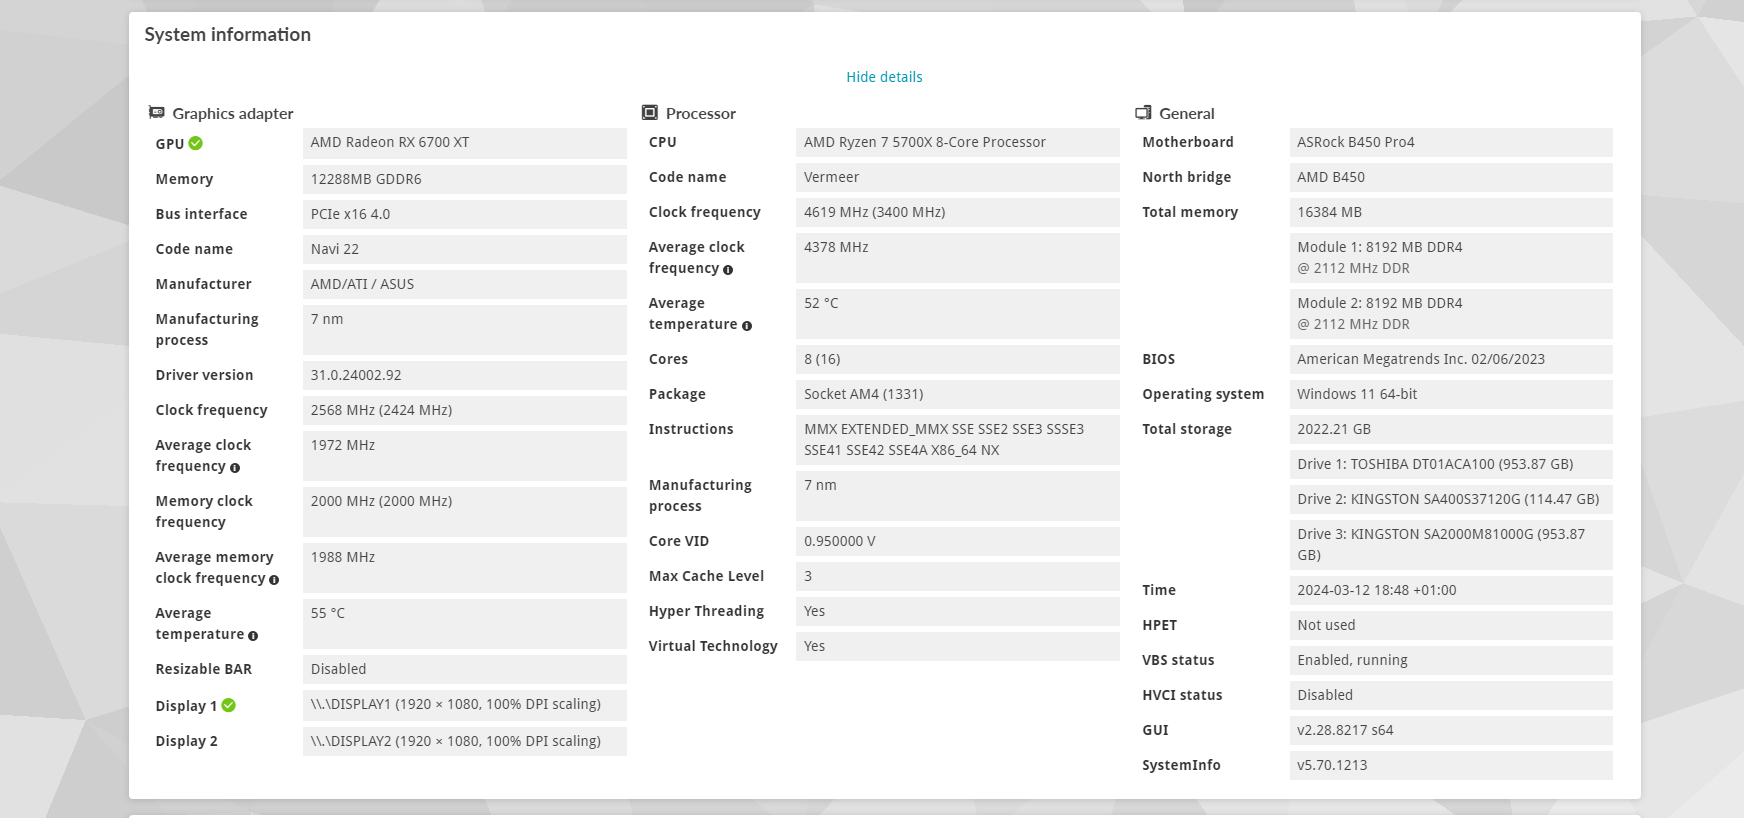Click the 2024-03-12 18:48 time value
This screenshot has height=818, width=1744.
click(1451, 590)
